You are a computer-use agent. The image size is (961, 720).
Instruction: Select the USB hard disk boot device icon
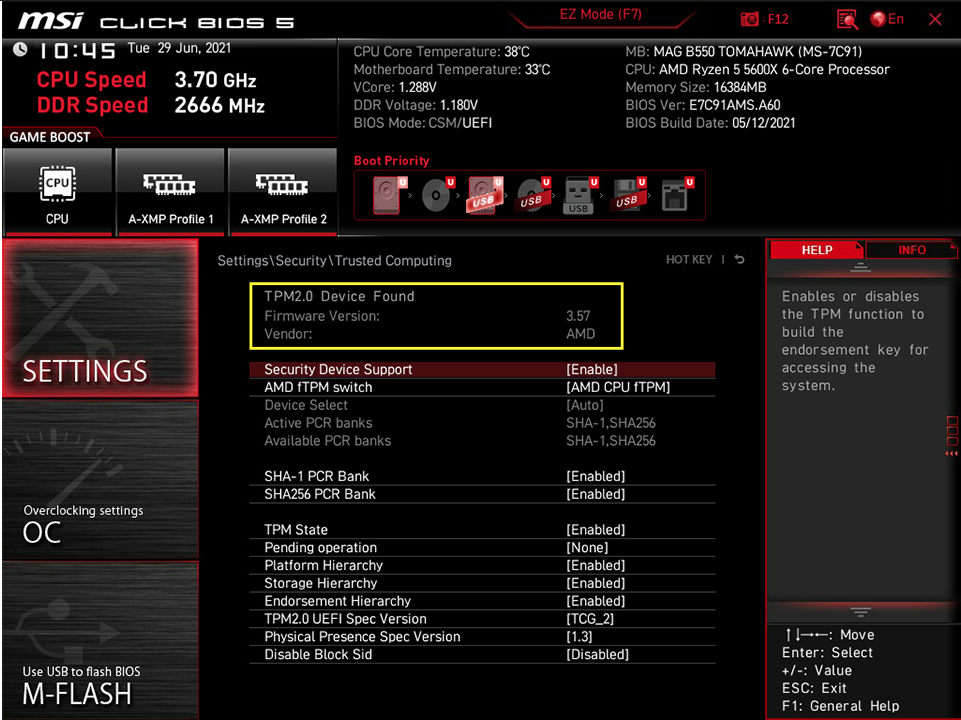coord(485,195)
